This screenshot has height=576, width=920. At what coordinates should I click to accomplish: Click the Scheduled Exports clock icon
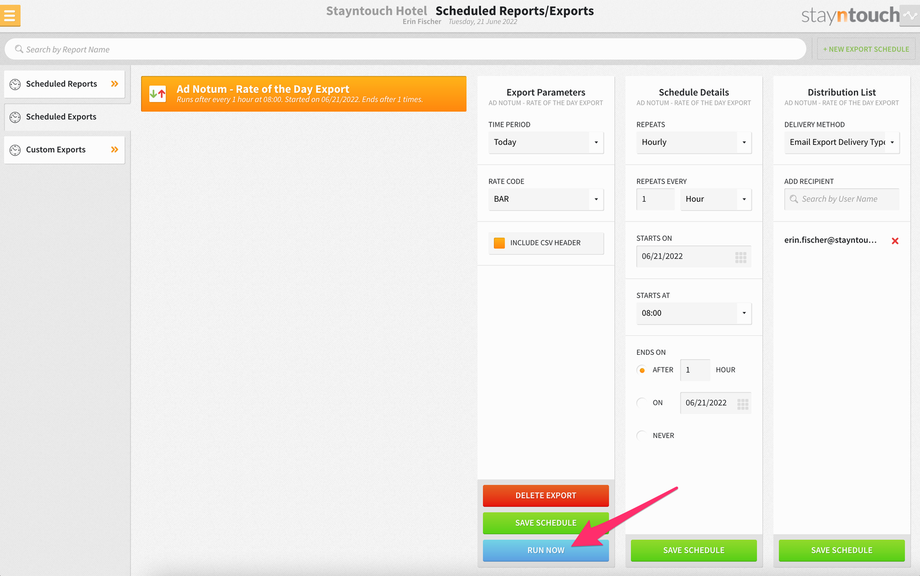pos(15,117)
